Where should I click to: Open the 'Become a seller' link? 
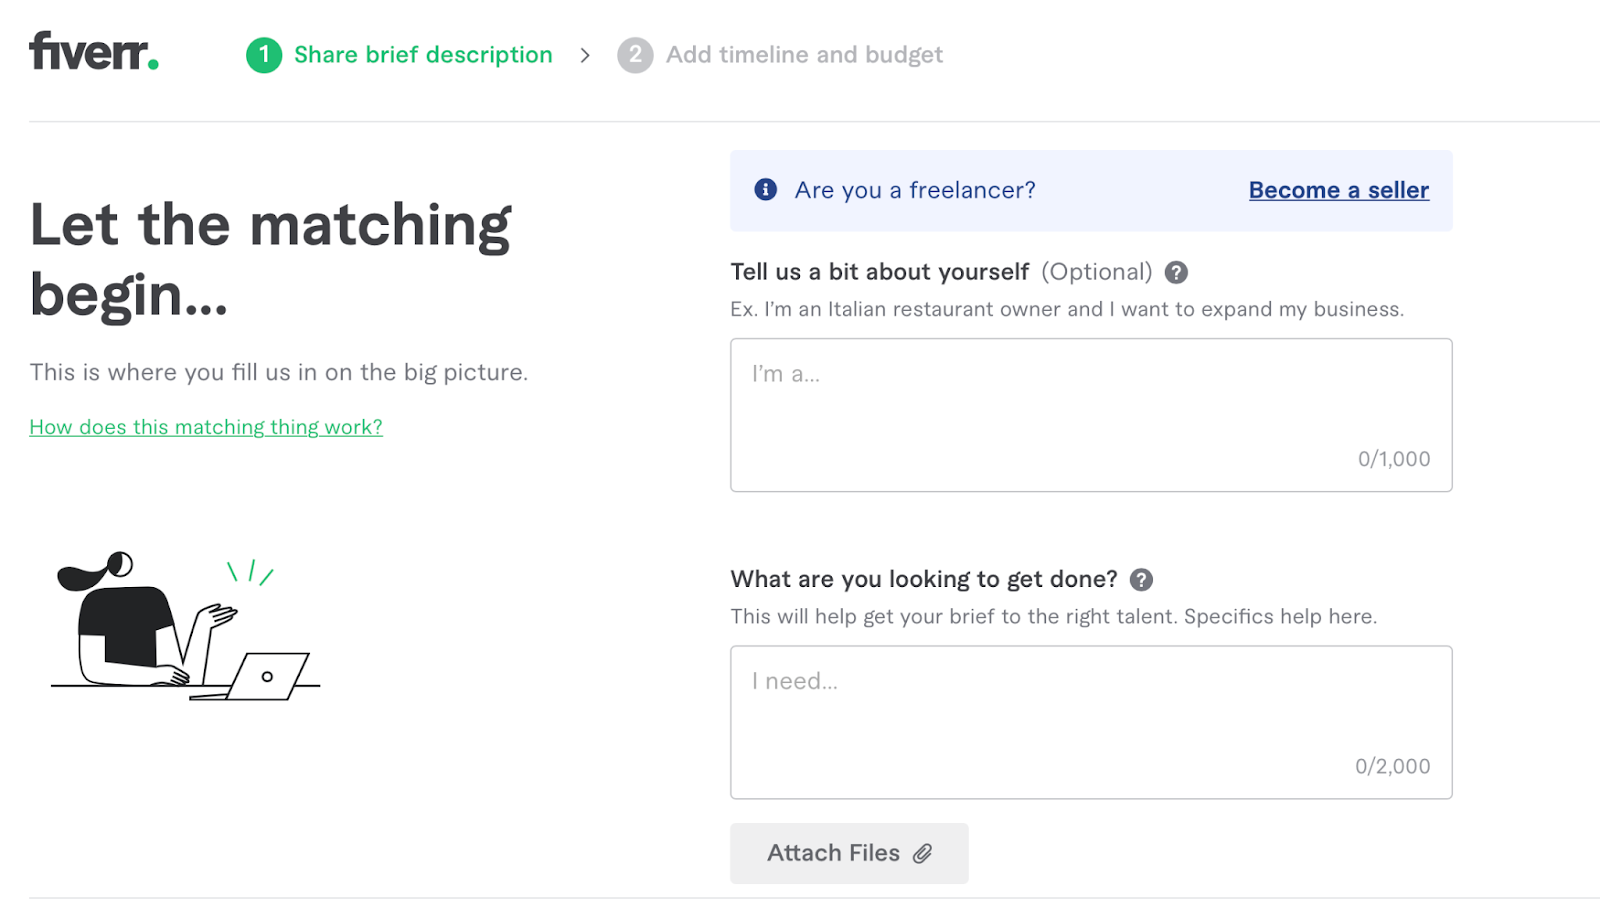1338,190
